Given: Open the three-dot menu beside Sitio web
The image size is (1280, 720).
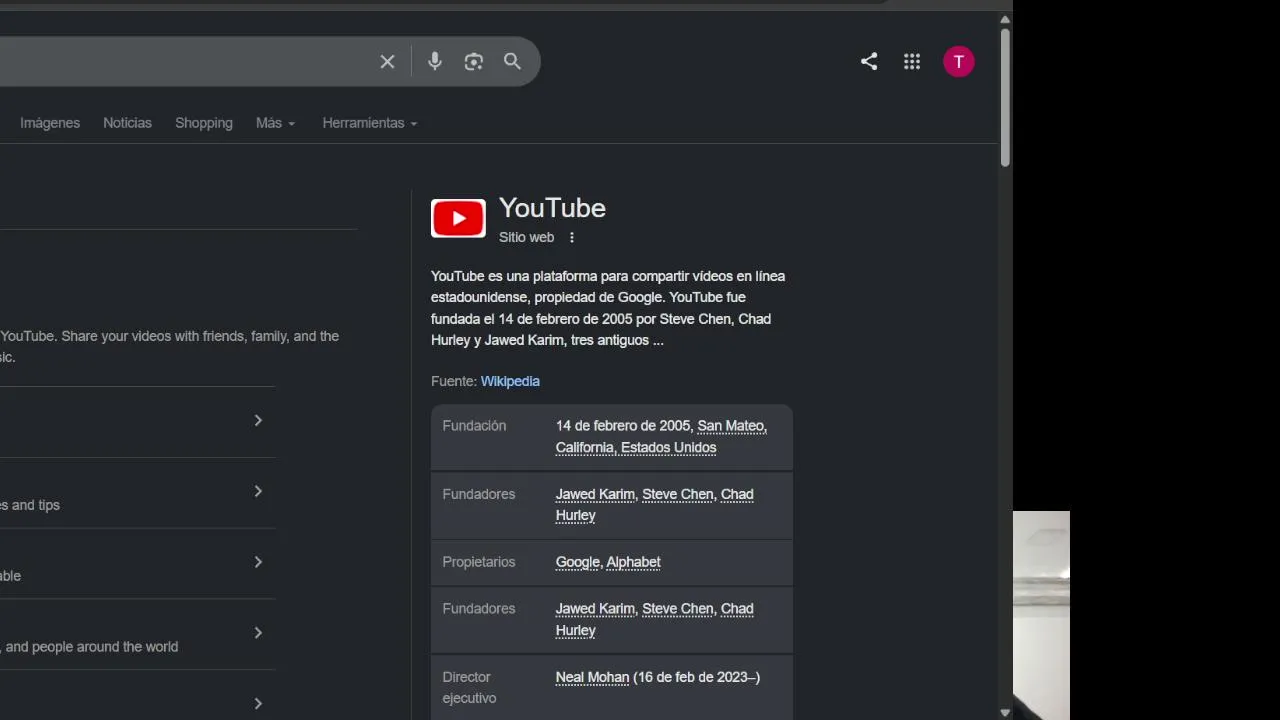Looking at the screenshot, I should click(x=572, y=238).
